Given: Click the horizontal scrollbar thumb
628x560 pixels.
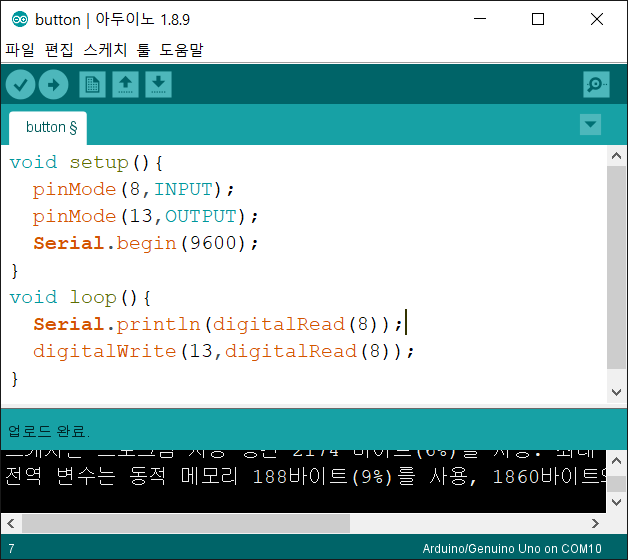Looking at the screenshot, I should [186, 523].
